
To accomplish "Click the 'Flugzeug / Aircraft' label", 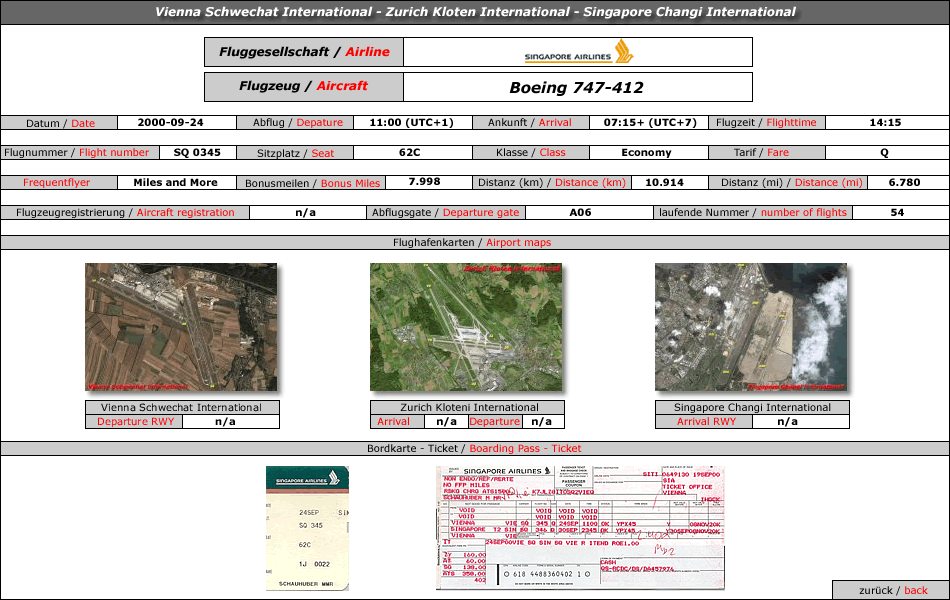I will click(x=304, y=87).
